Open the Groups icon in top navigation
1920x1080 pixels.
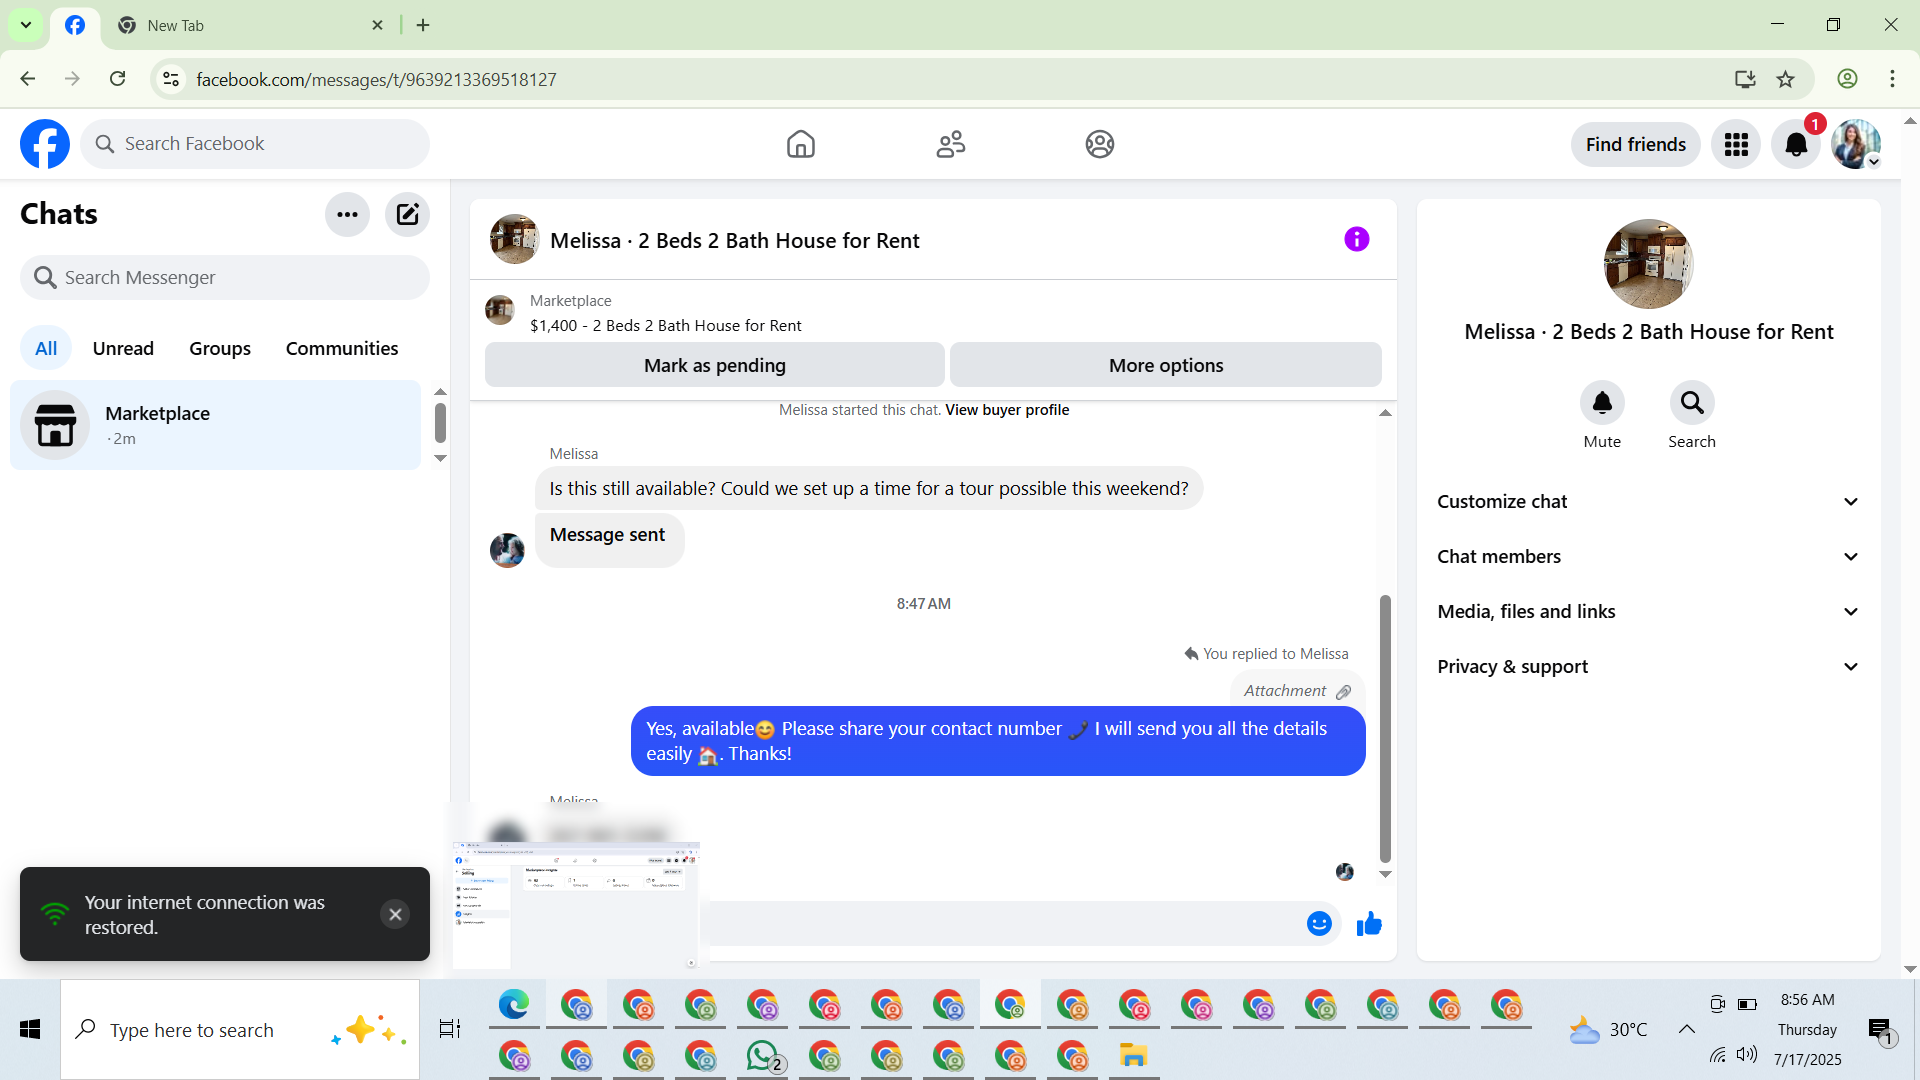tap(1099, 144)
